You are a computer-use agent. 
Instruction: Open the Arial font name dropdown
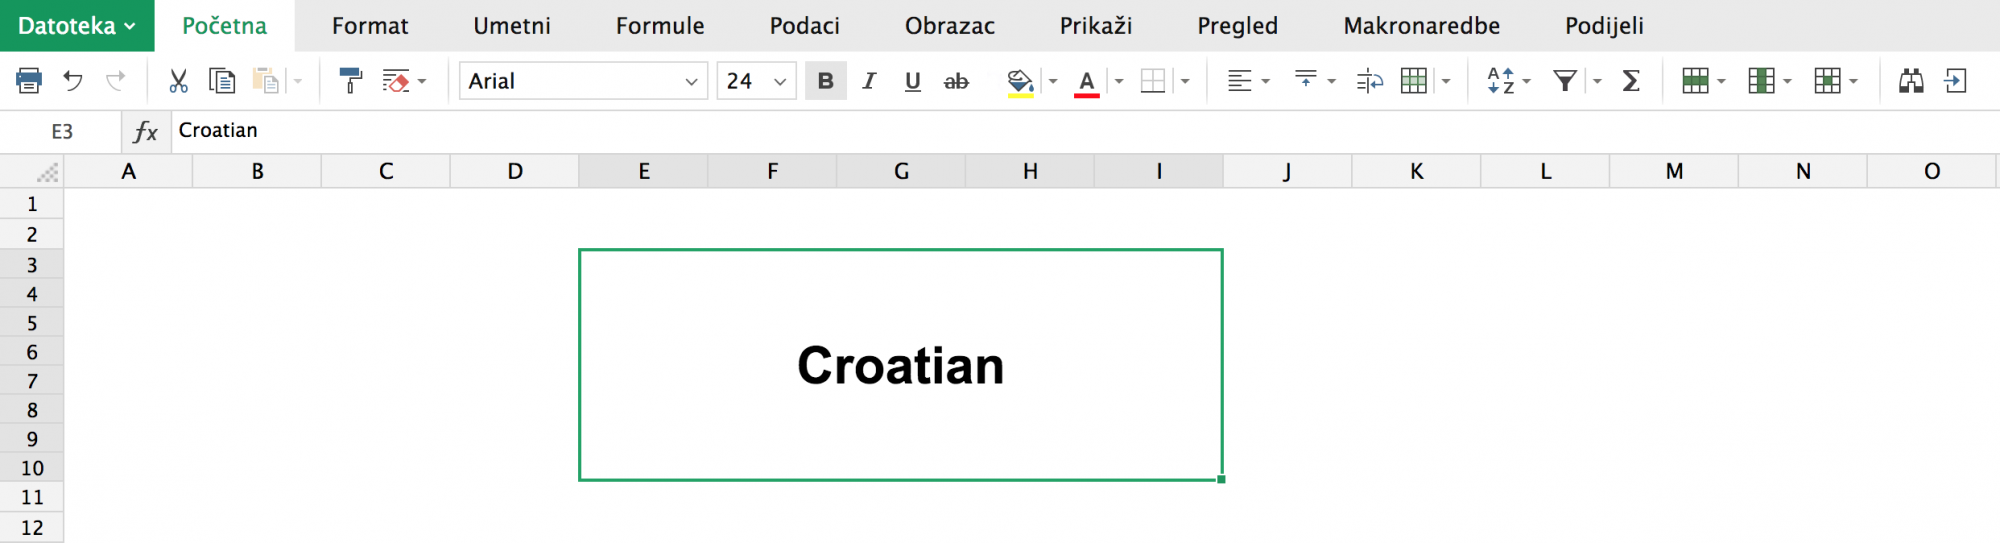[x=690, y=82]
